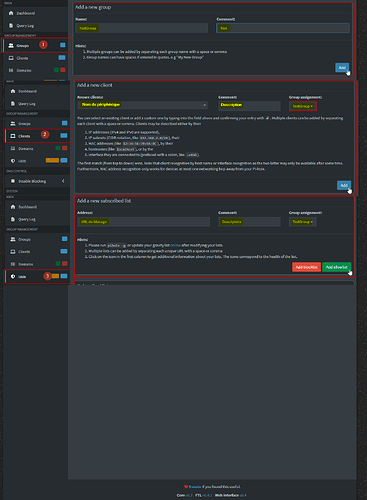Click Clients laptop icon in sidebar with Groups active
The height and width of the screenshot is (500, 367).
11,58
